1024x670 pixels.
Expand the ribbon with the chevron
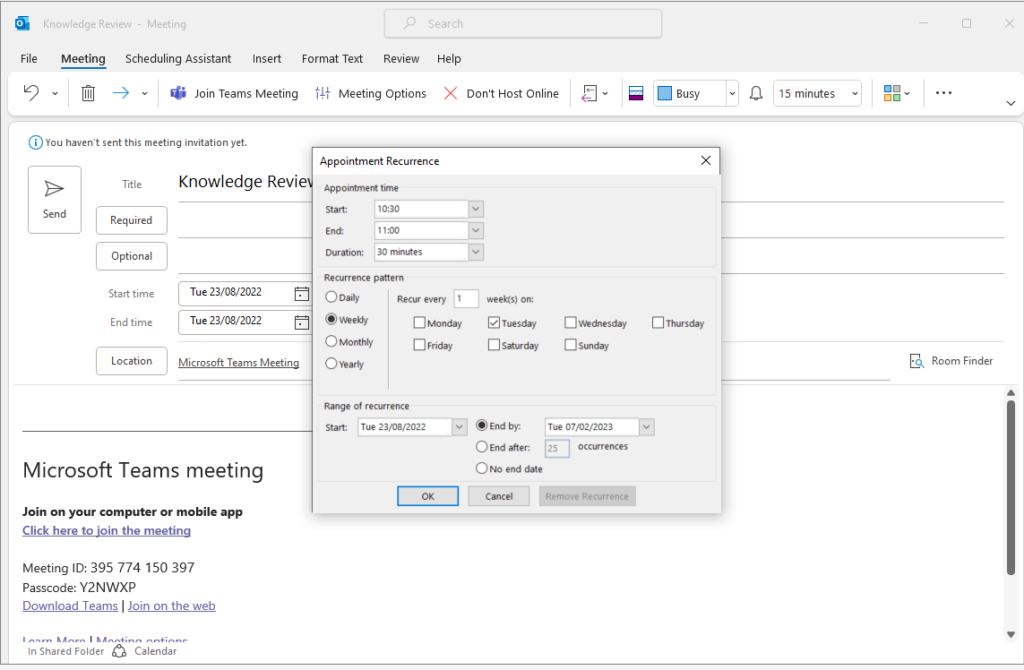pyautogui.click(x=1010, y=103)
